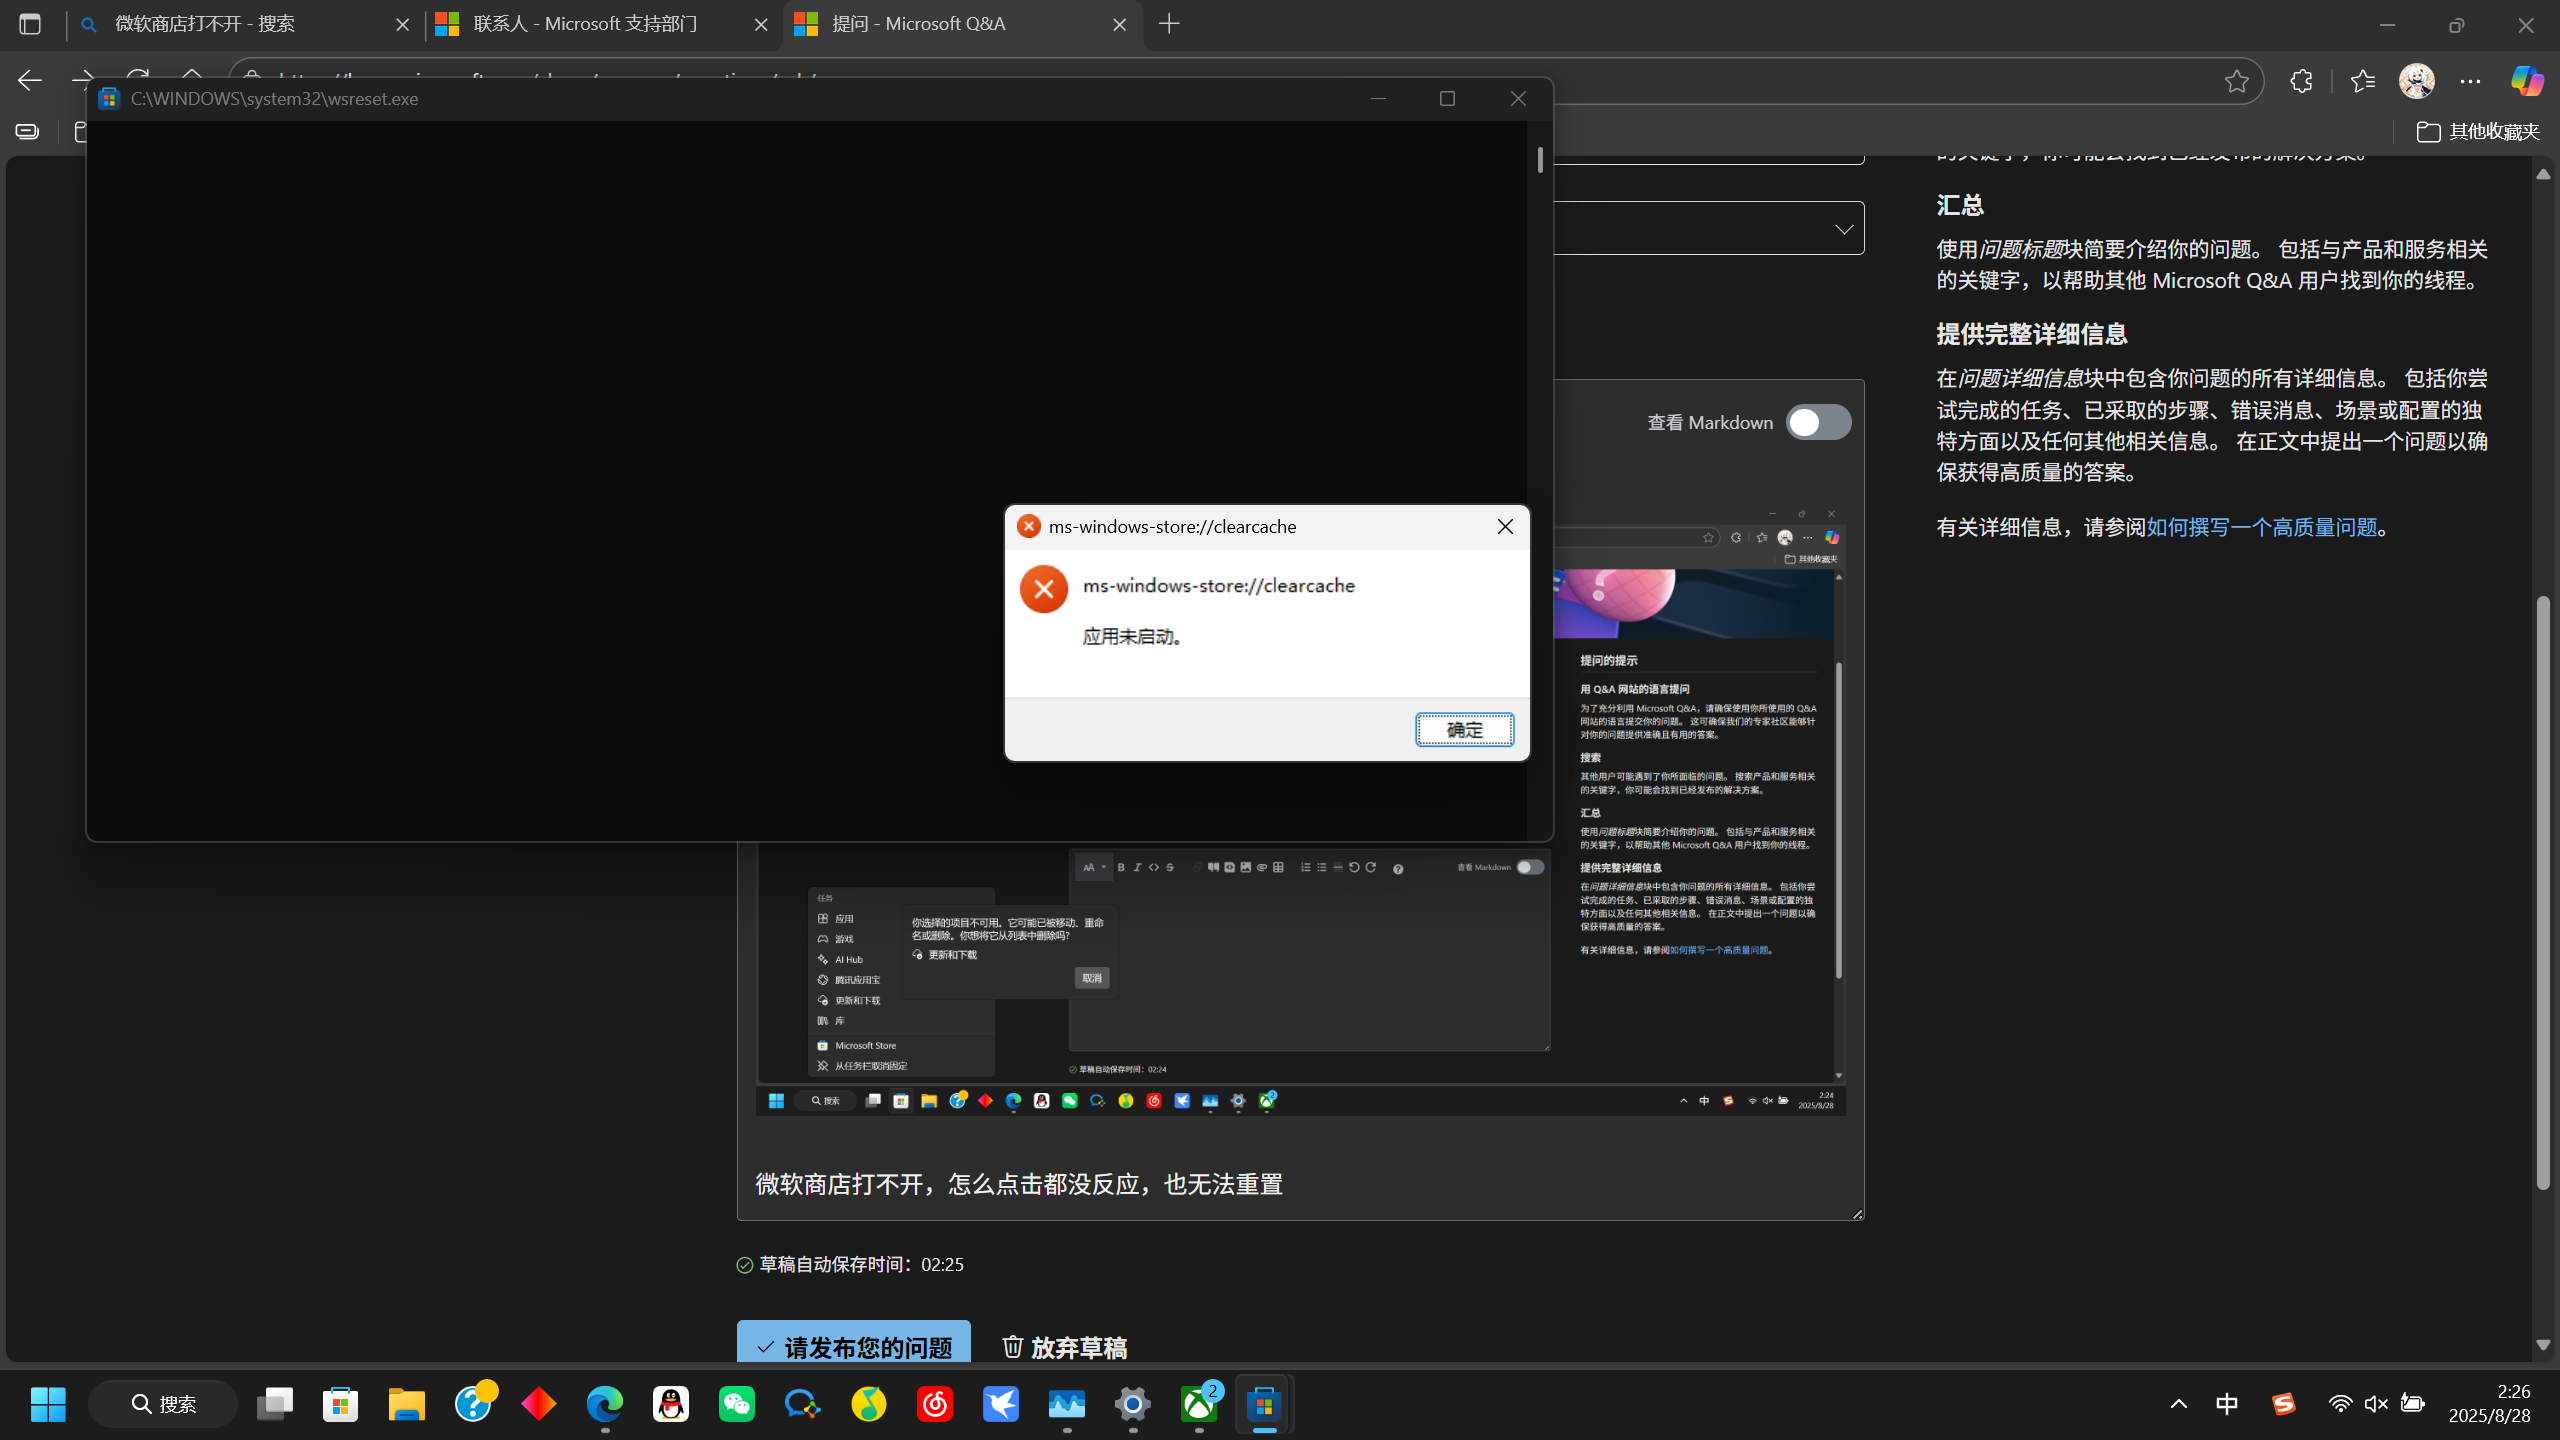Open the browser profile avatar
2560x1440 pixels.
2417,81
